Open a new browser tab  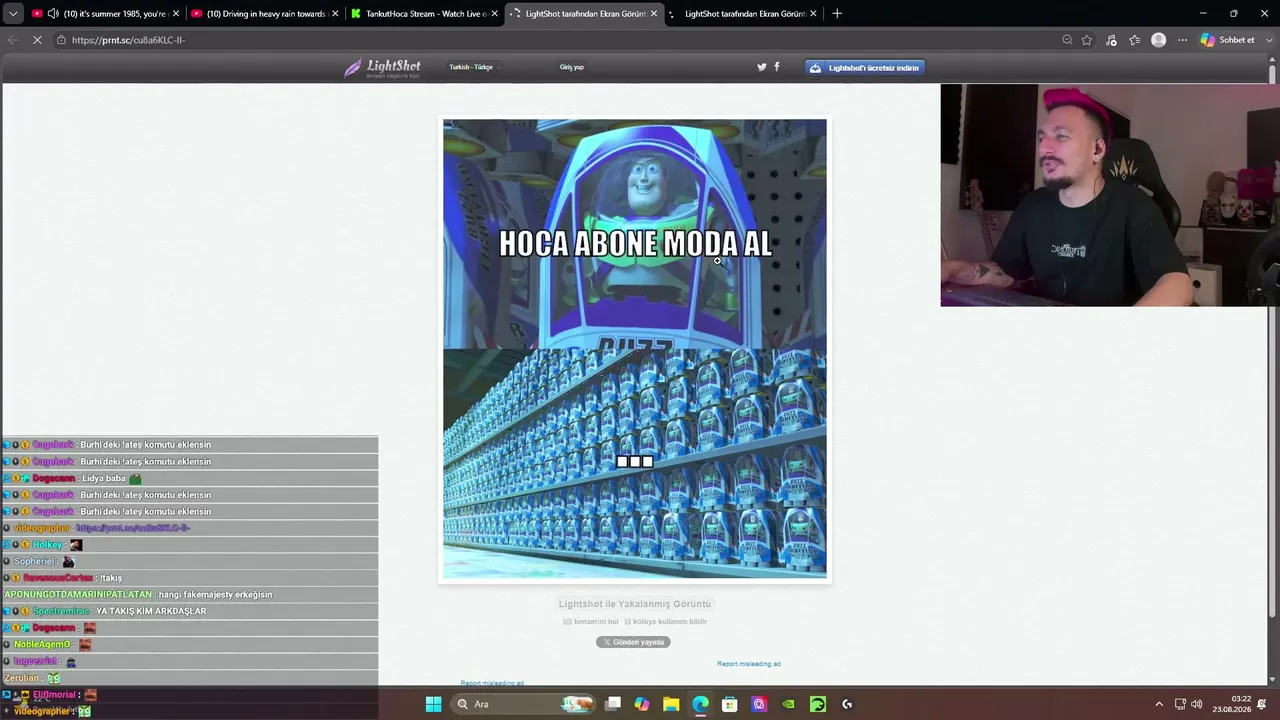(837, 13)
